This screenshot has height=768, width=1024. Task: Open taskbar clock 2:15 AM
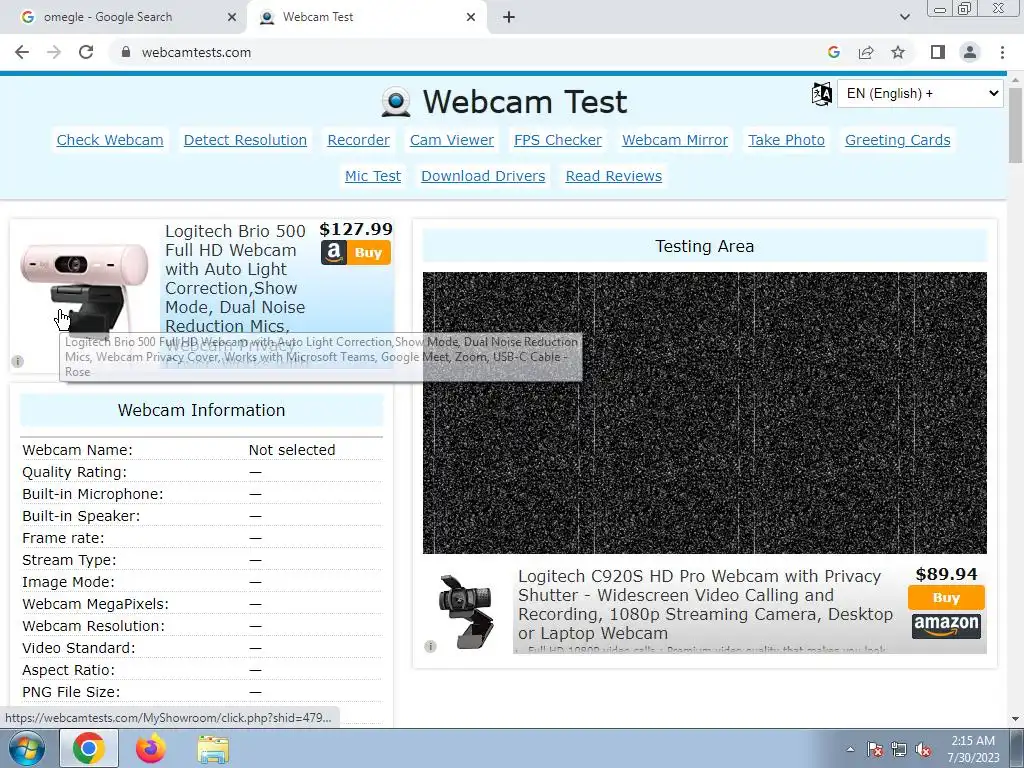[973, 749]
